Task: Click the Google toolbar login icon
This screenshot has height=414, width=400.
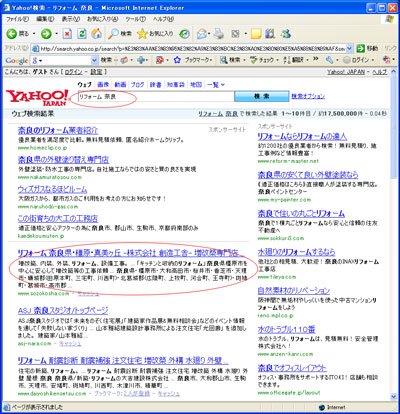Action: pyautogui.click(x=347, y=60)
